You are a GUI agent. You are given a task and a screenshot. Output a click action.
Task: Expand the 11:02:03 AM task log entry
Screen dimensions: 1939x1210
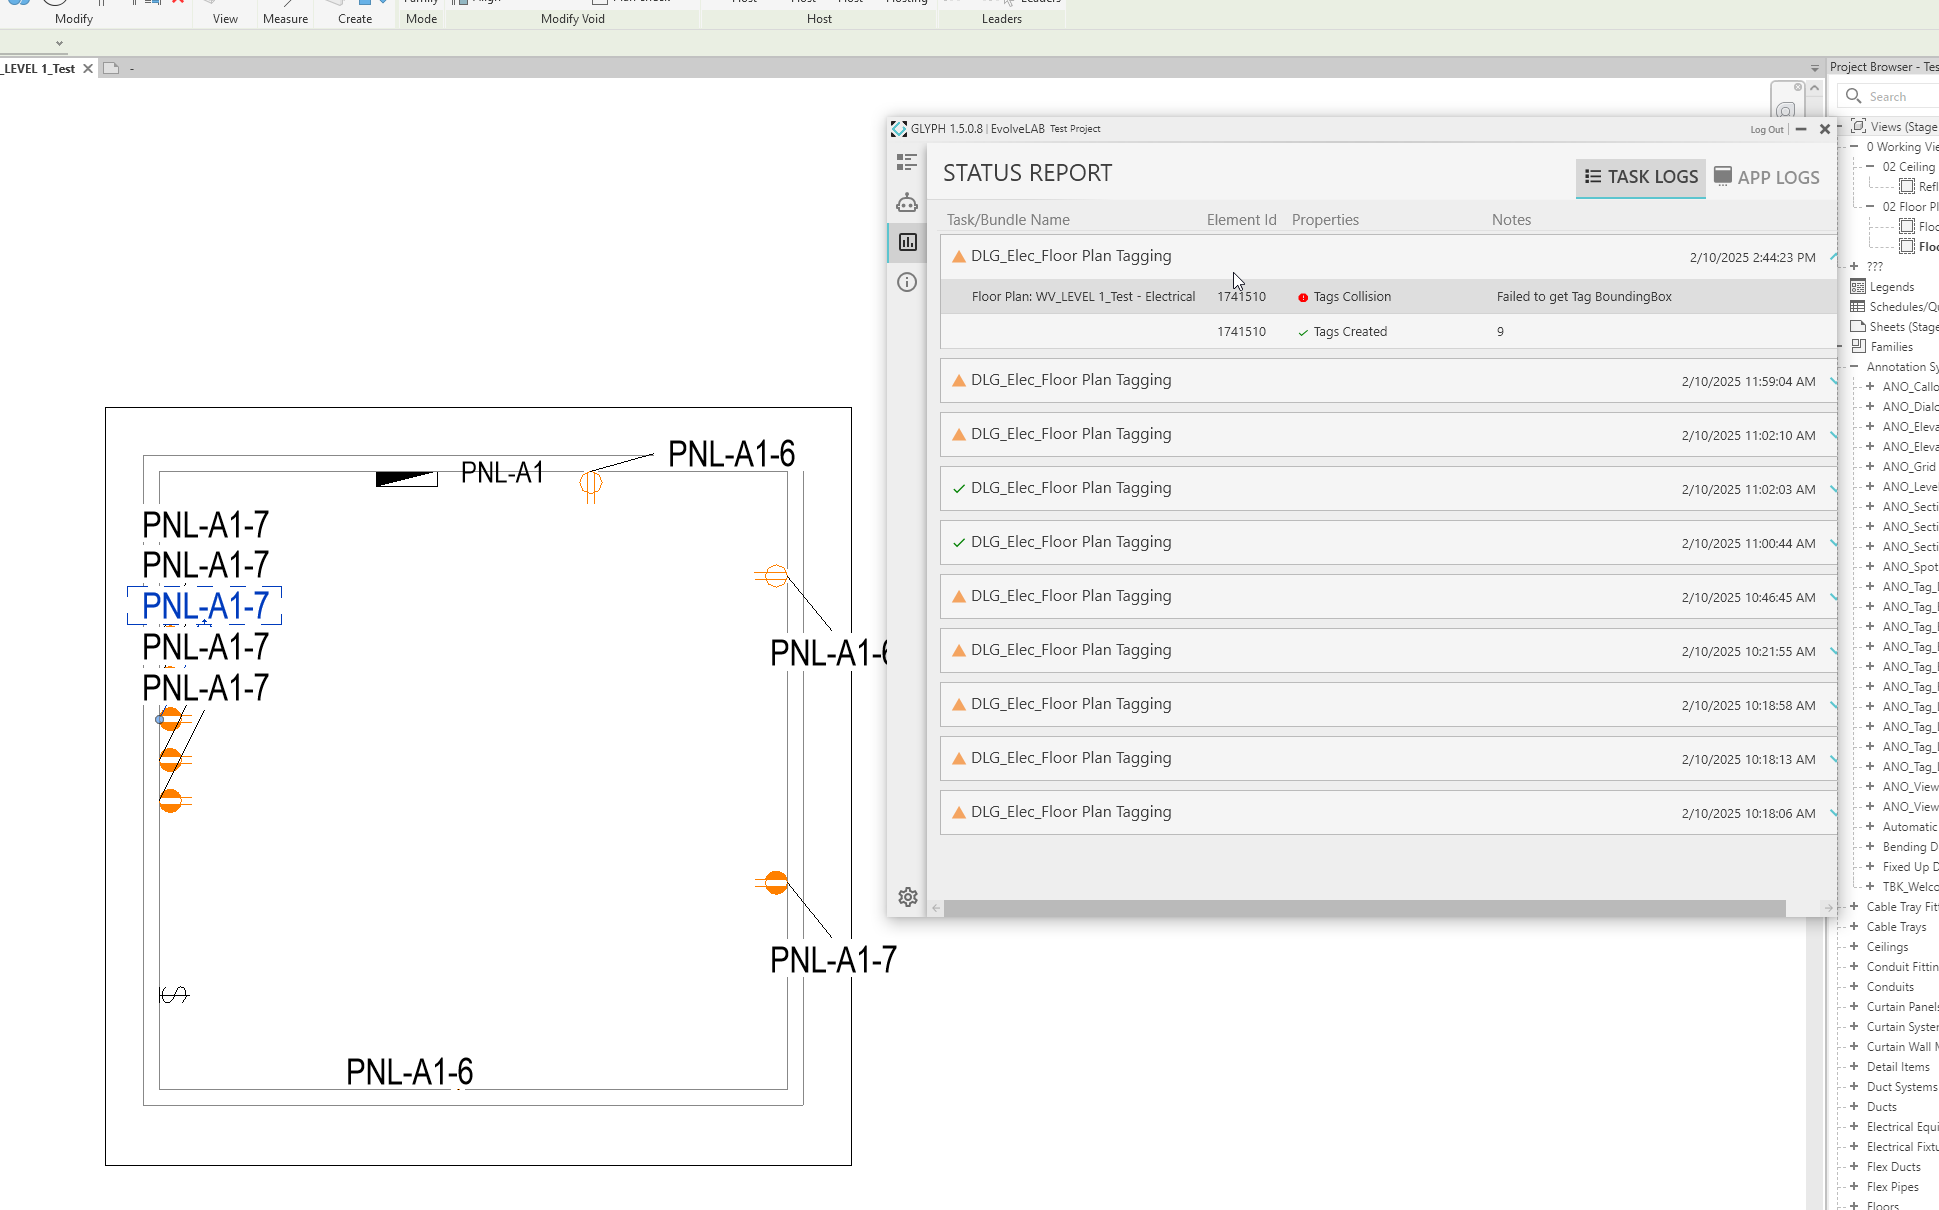pos(1833,489)
